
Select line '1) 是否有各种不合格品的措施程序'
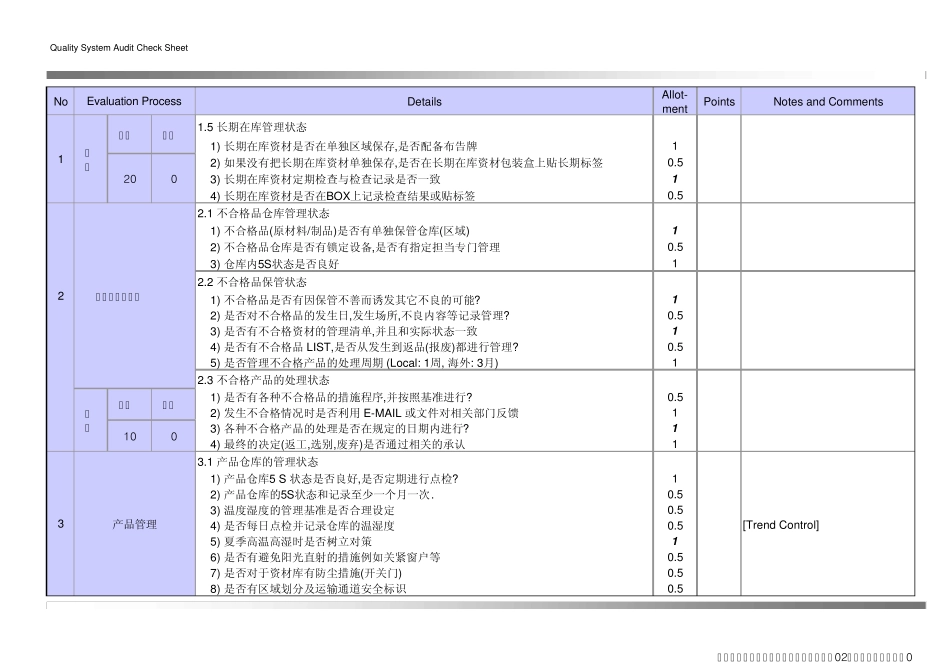[x=341, y=398]
